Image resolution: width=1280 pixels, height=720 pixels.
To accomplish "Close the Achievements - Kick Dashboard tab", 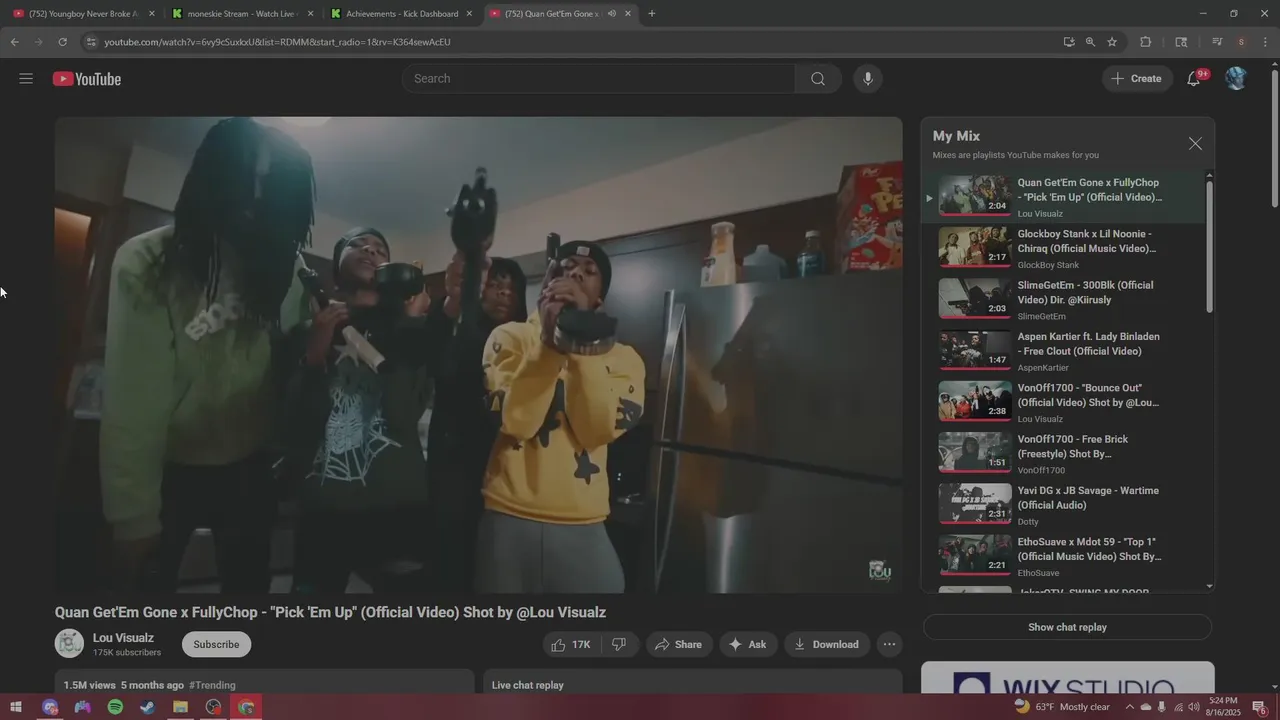I will point(469,14).
